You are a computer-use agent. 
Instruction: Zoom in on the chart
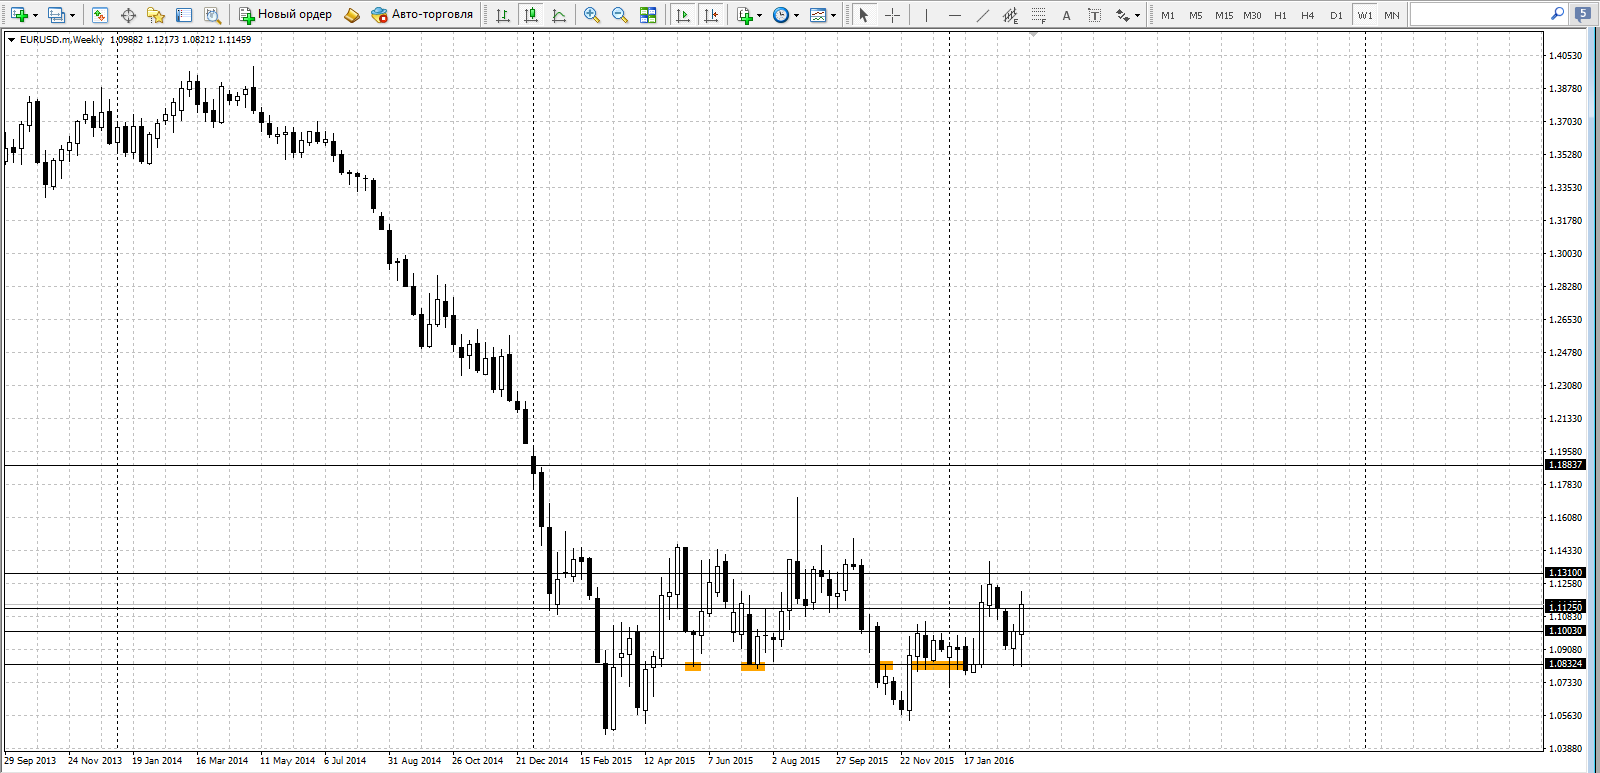(592, 15)
